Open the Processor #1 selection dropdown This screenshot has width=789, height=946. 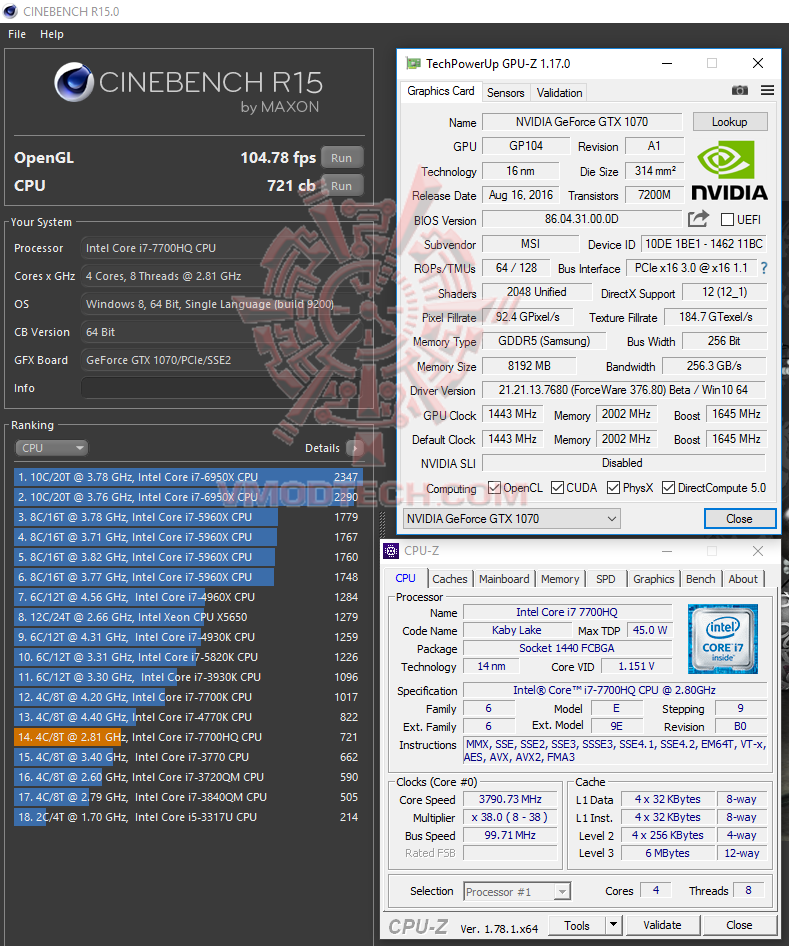[x=517, y=891]
